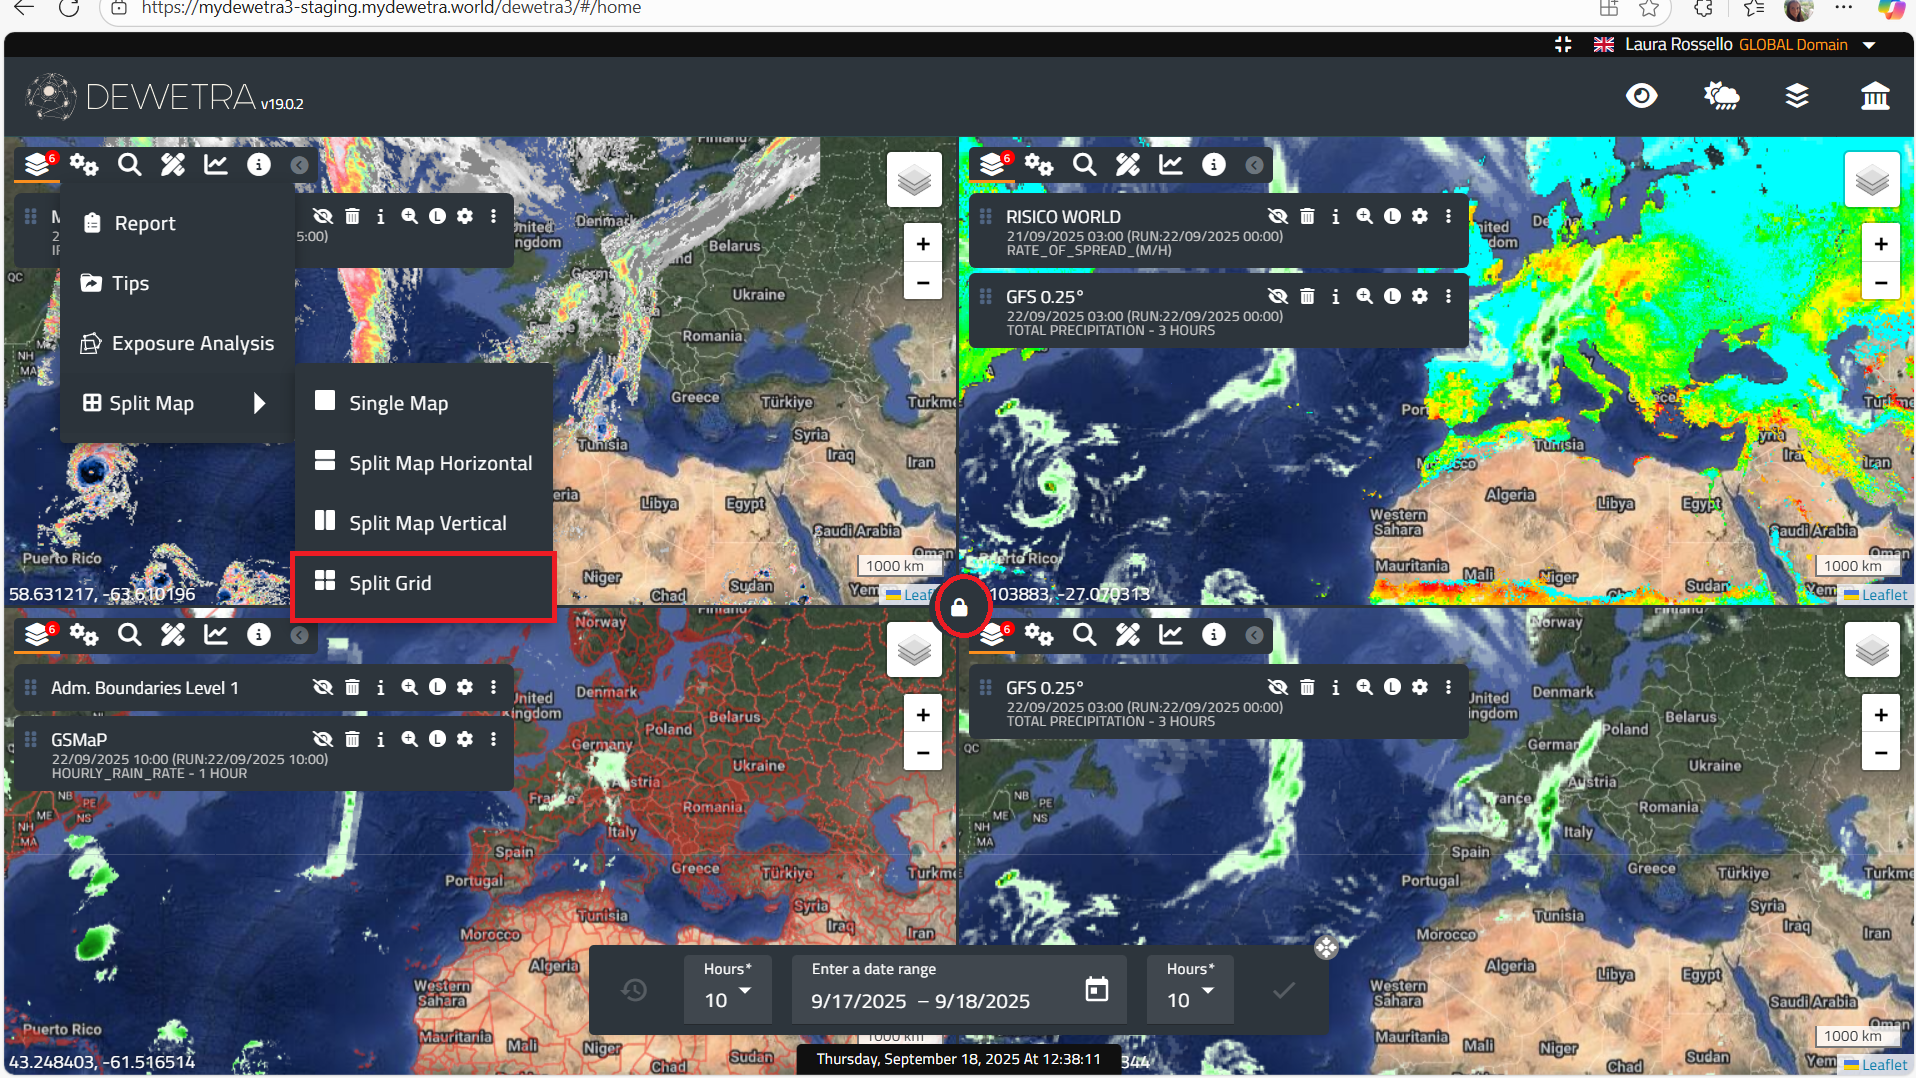This screenshot has height=1078, width=1916.
Task: Expand the Split Map submenu arrow
Action: coord(259,403)
